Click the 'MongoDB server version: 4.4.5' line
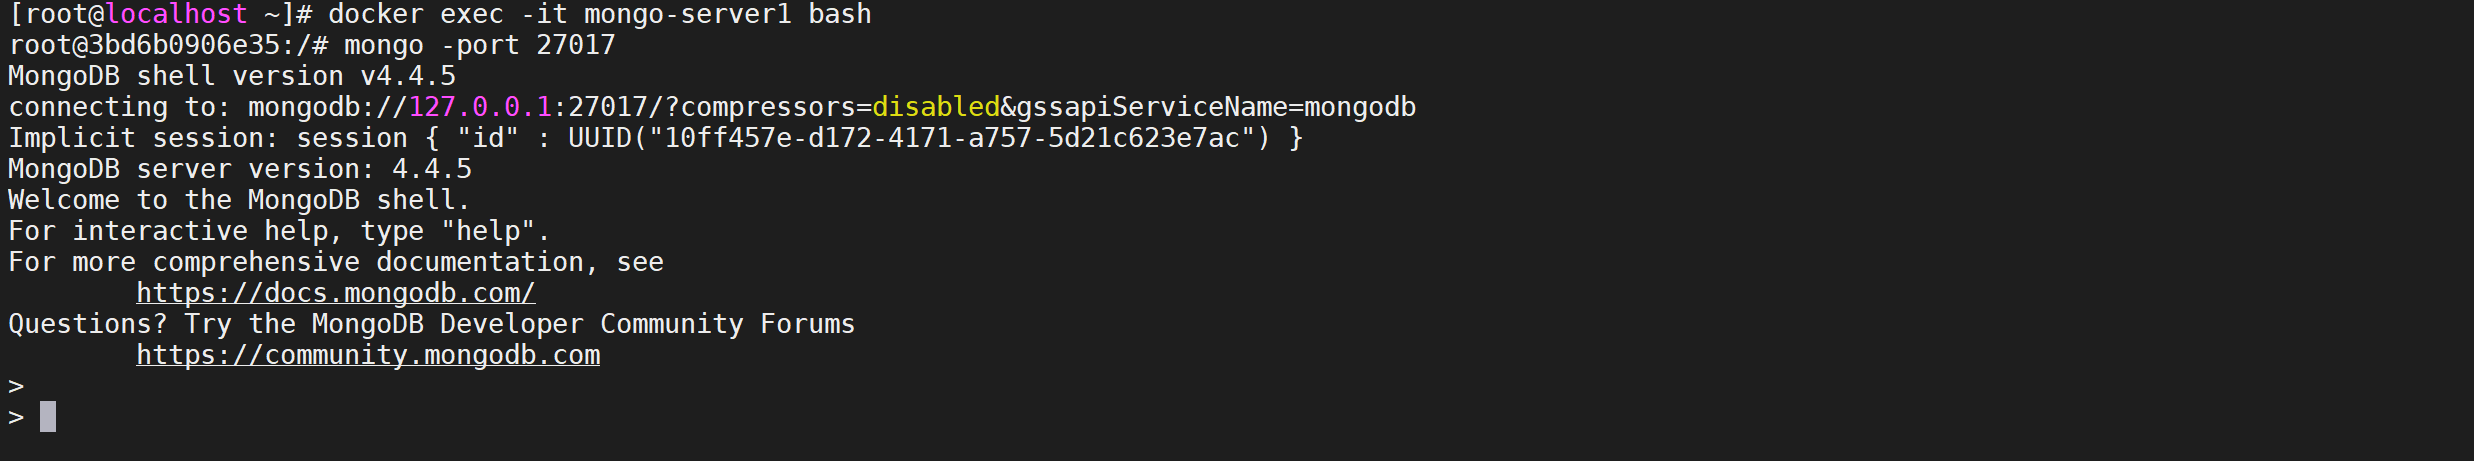This screenshot has height=461, width=2474. coord(240,169)
